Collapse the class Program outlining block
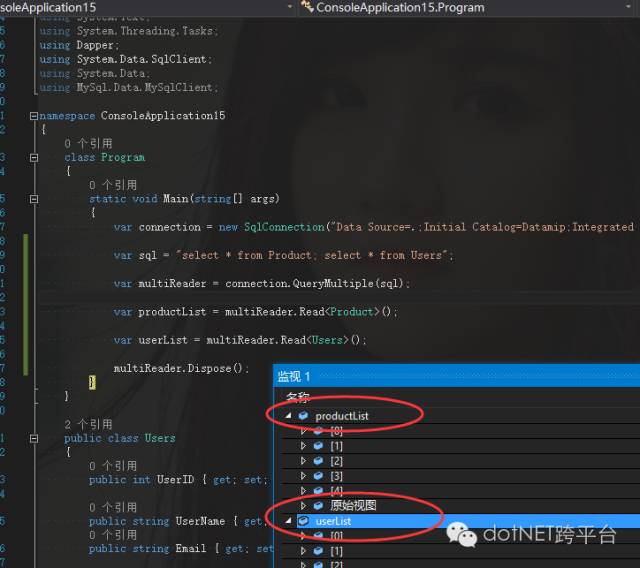 (34, 158)
